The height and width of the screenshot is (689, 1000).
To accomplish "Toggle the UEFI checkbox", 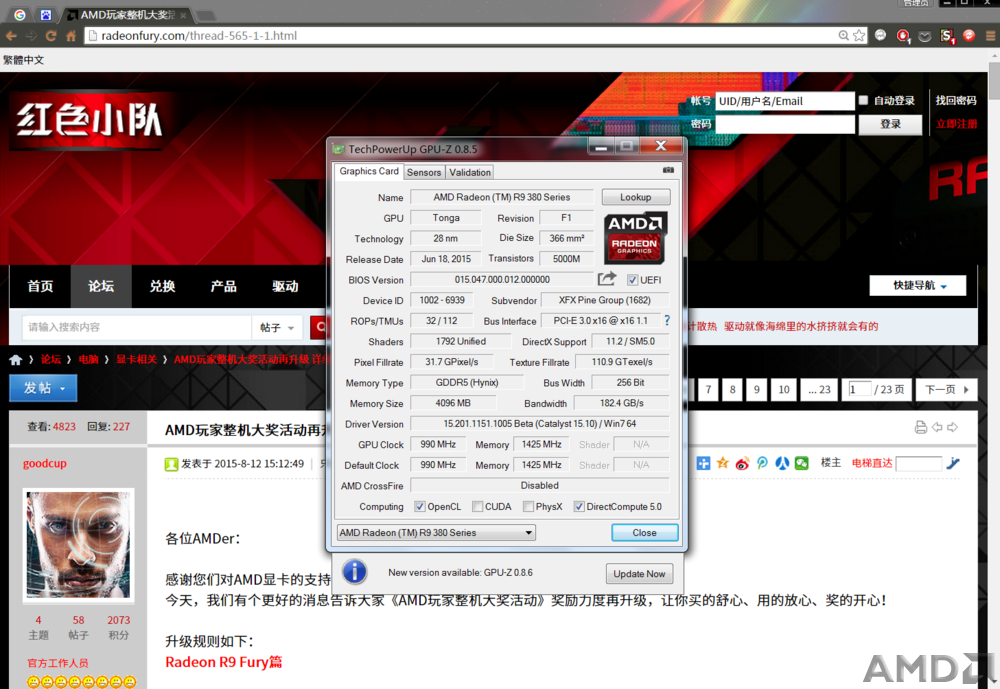I will click(632, 280).
